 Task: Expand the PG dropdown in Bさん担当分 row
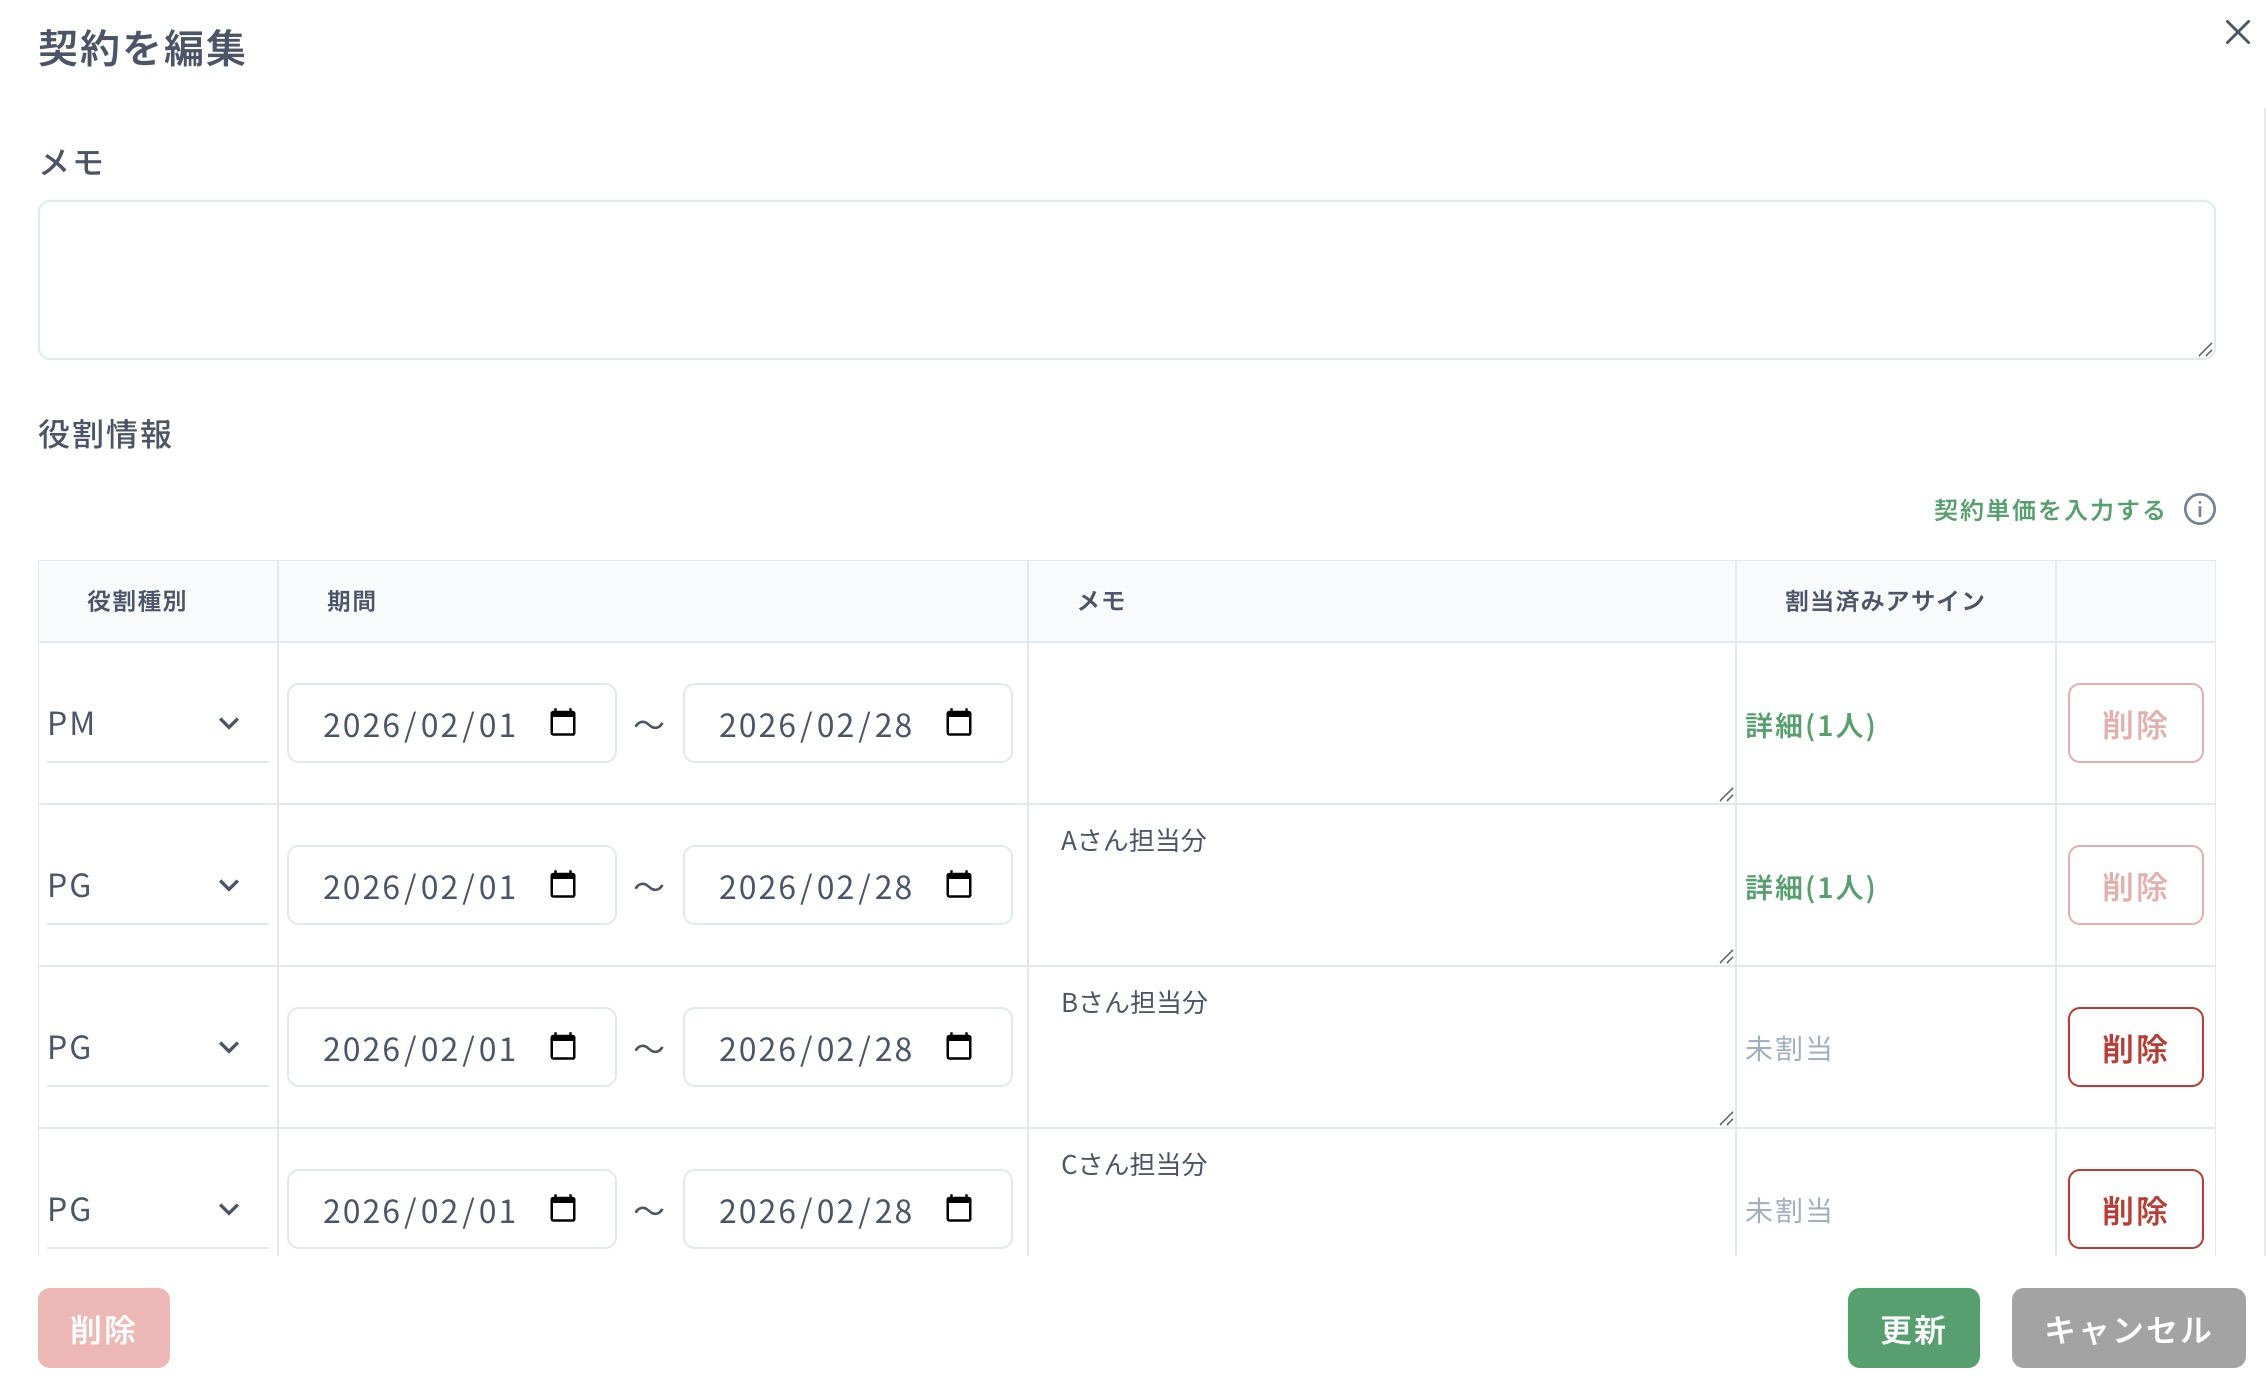(x=158, y=1047)
